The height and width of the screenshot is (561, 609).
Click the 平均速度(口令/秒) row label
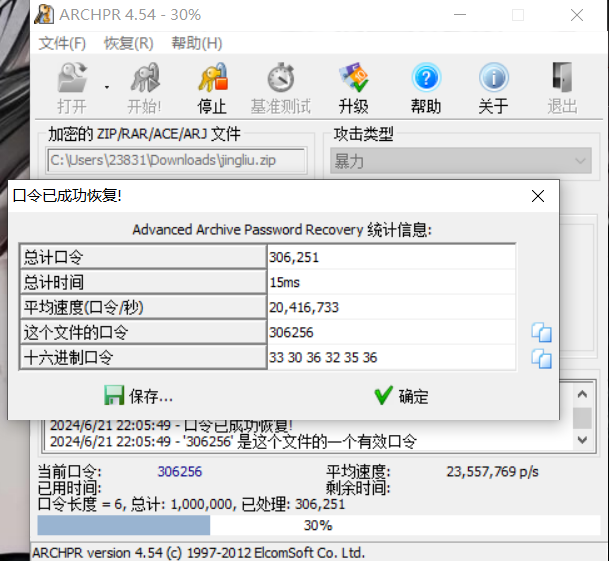(143, 307)
